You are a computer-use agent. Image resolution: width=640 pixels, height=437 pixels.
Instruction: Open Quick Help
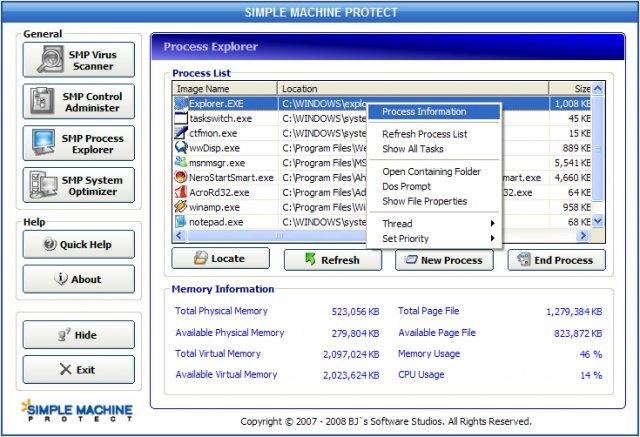coord(79,244)
